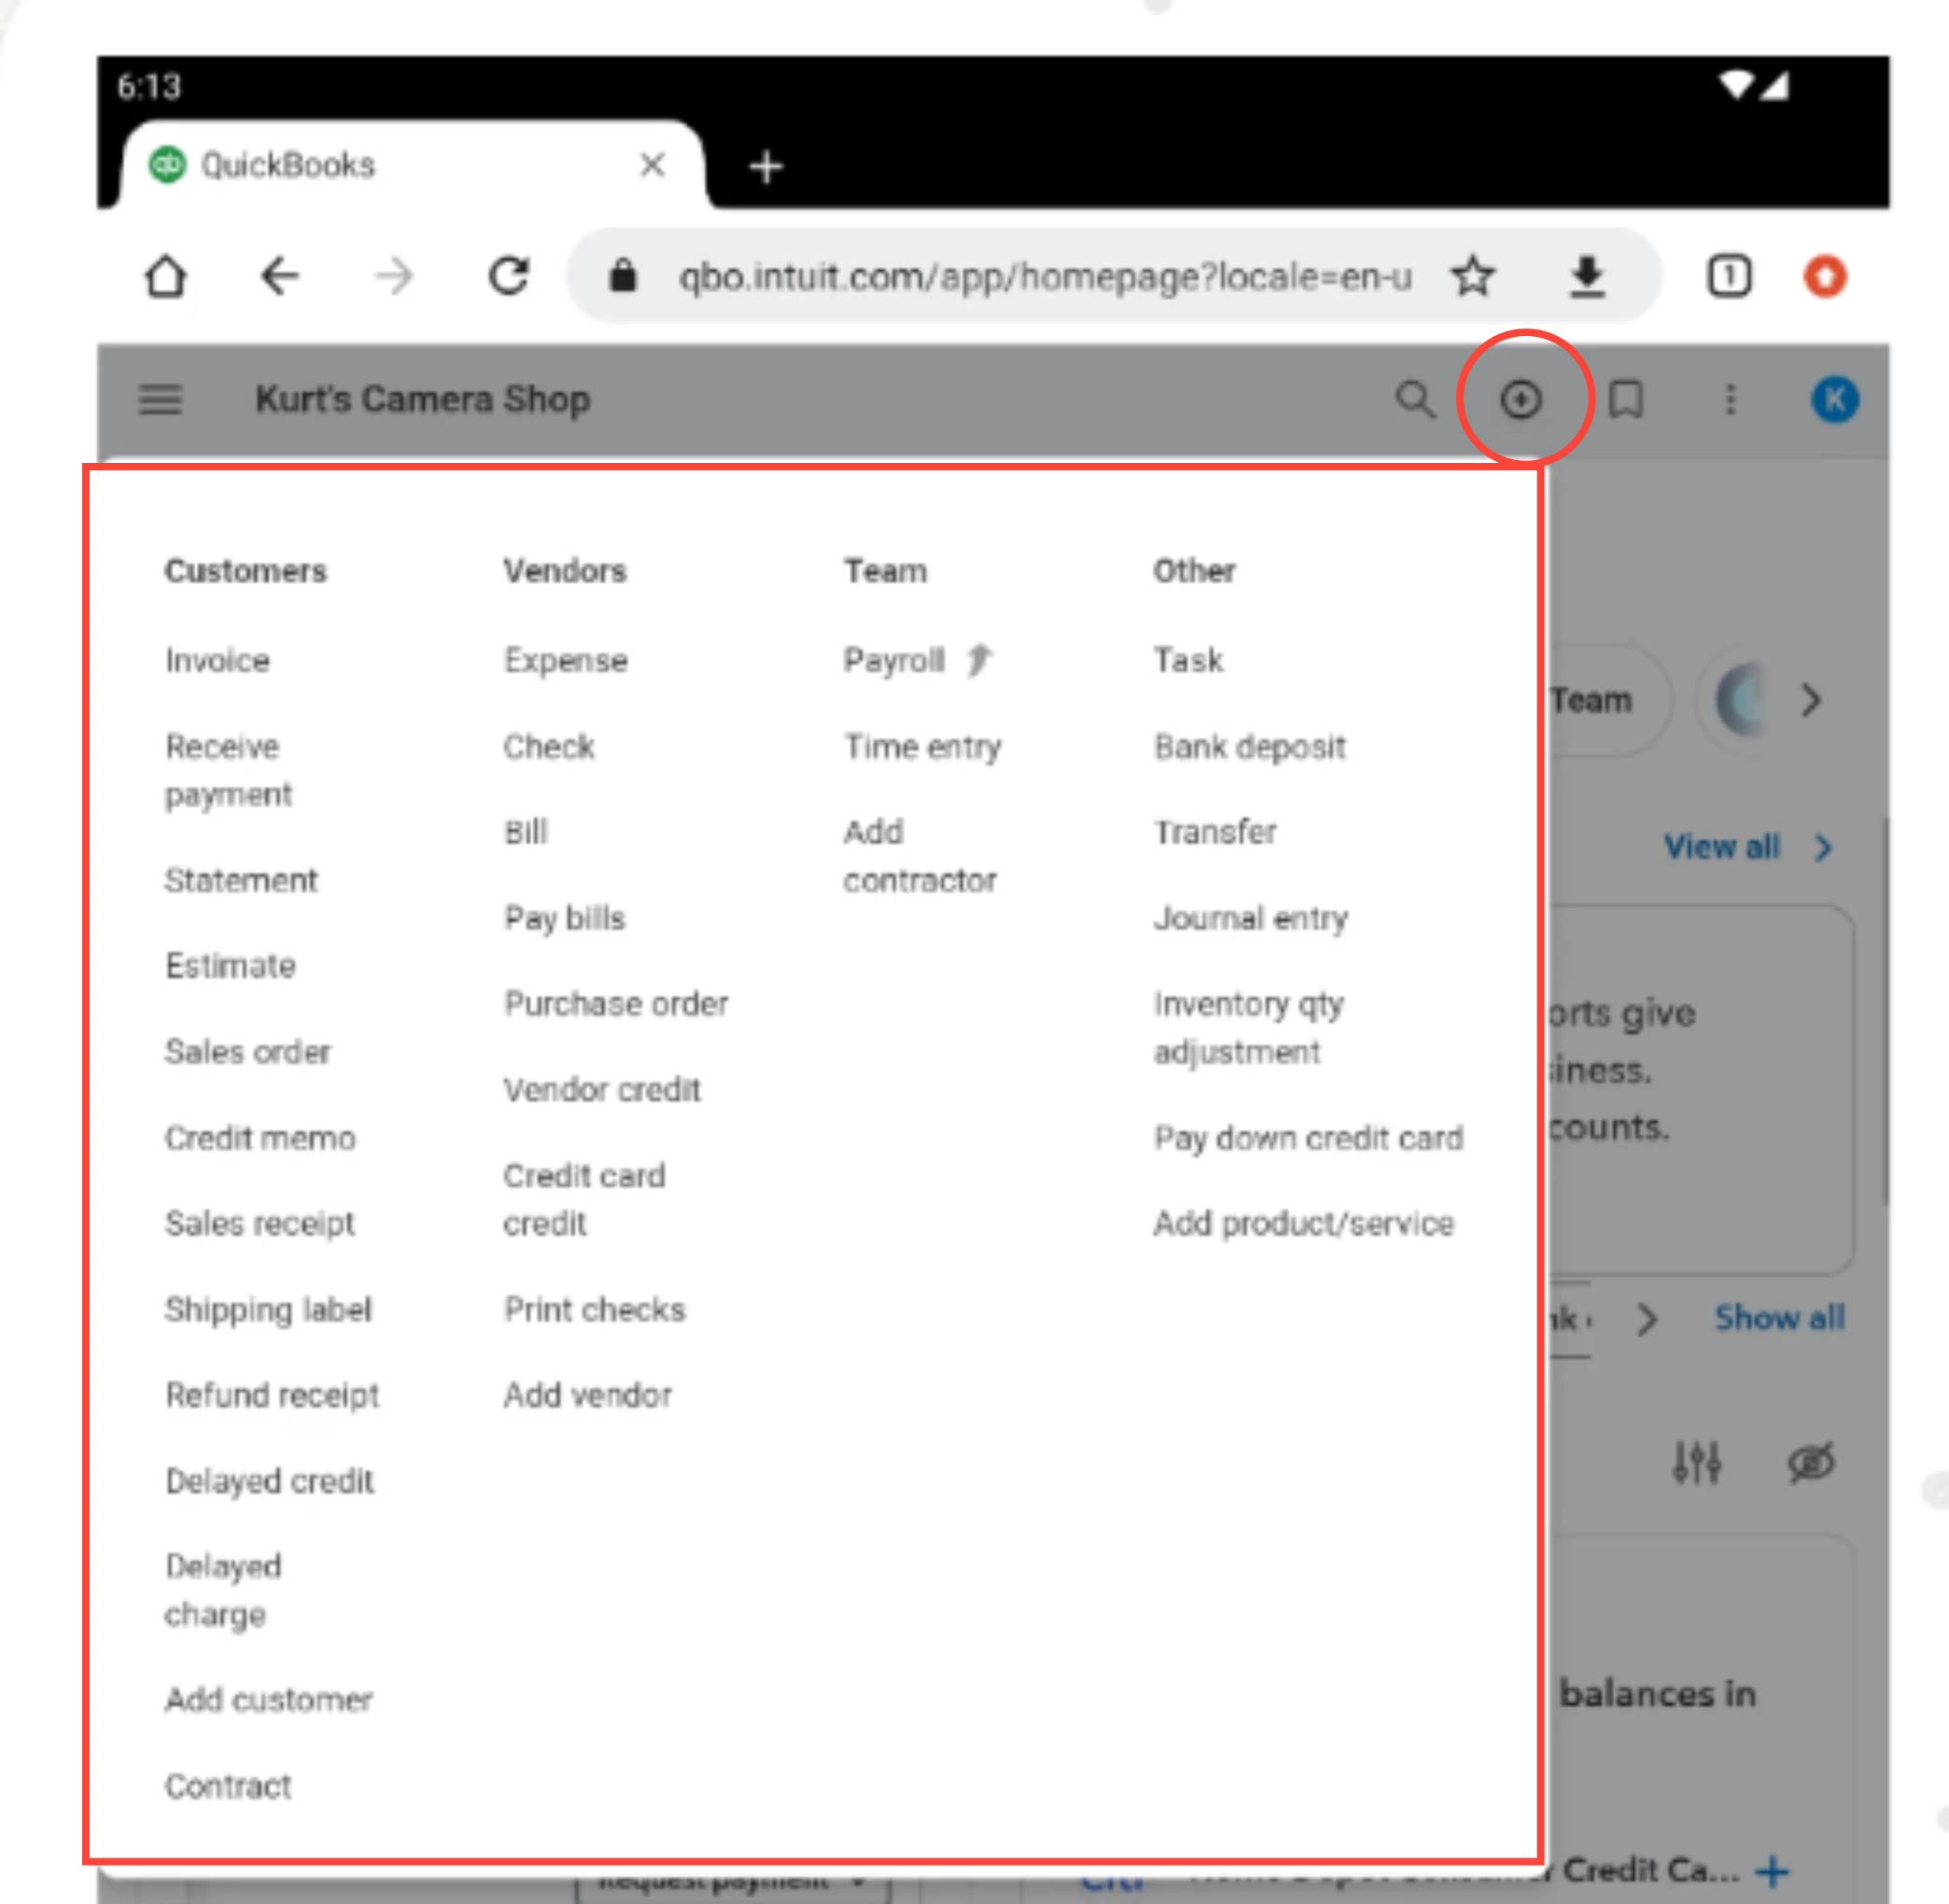Navigate forward in the browser
This screenshot has height=1904, width=1949.
394,276
